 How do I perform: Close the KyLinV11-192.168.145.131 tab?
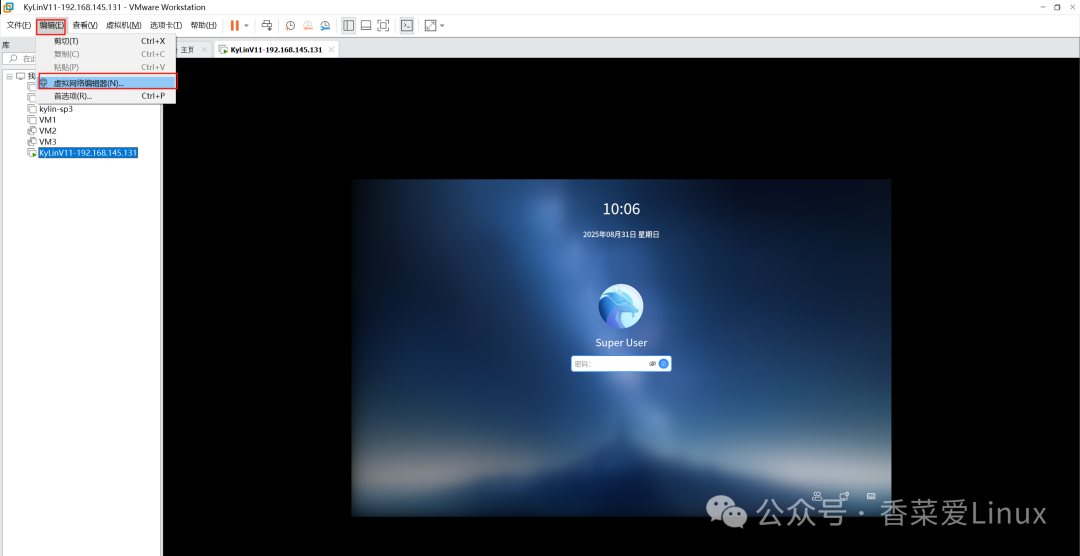331,50
